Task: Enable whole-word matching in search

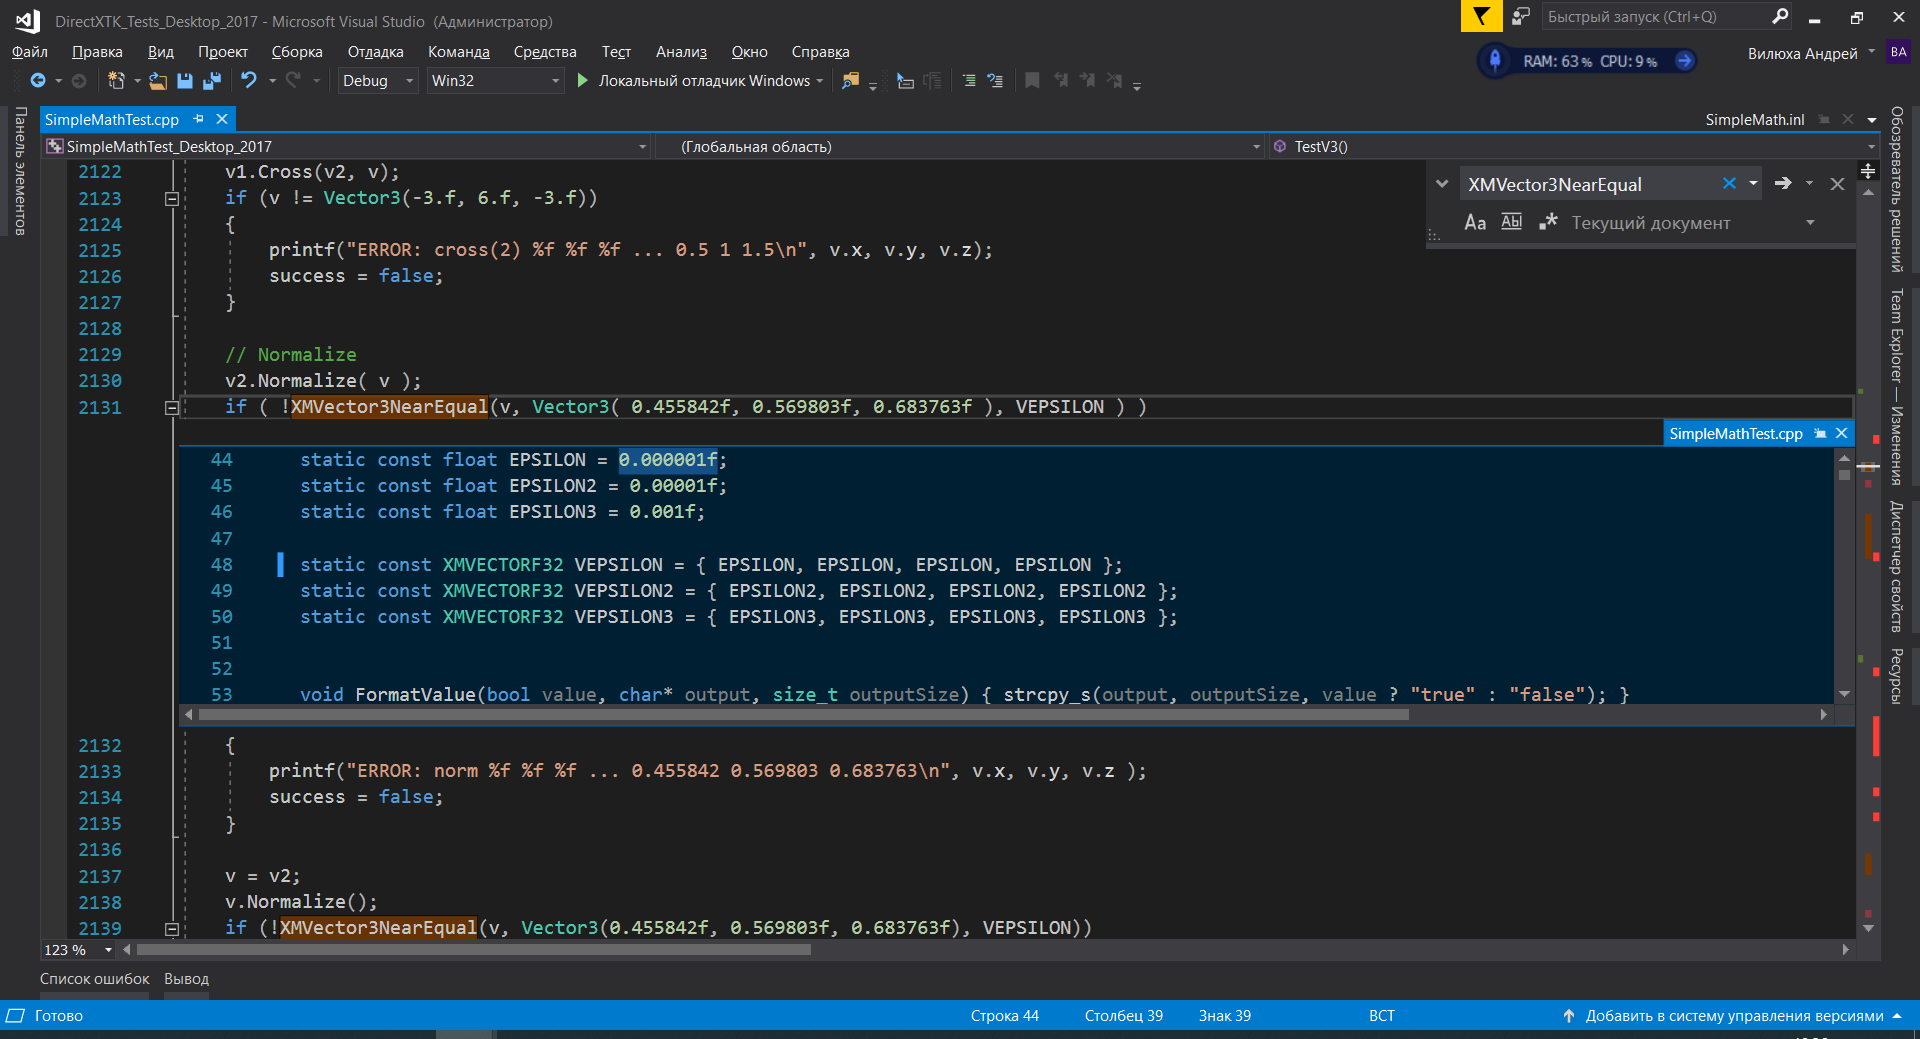Action: click(1511, 222)
